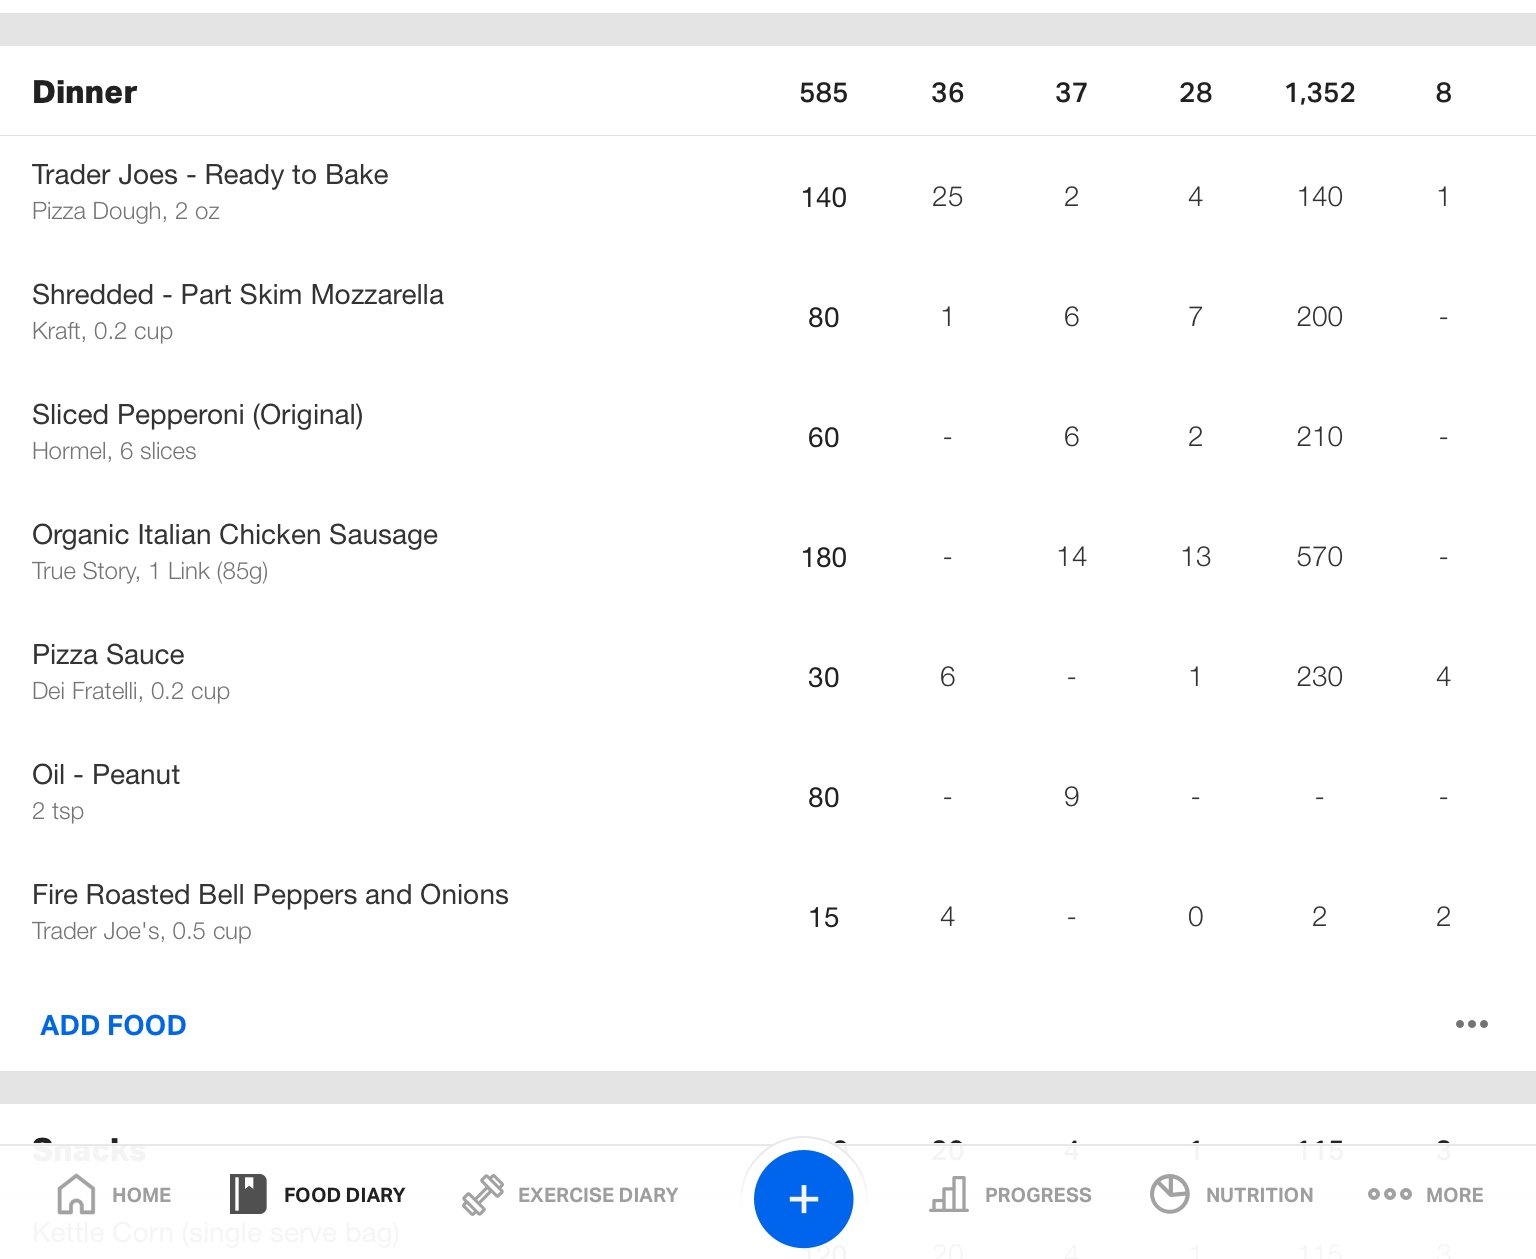
Task: Tap the 230 sodium value for Pizza Sauce
Action: (1319, 677)
